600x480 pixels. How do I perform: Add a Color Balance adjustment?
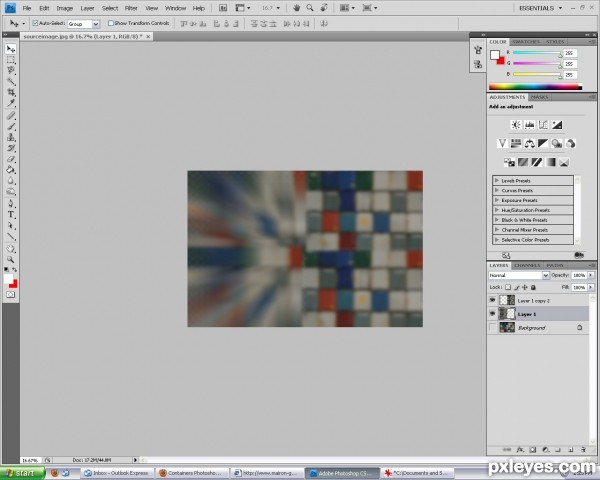click(x=530, y=144)
